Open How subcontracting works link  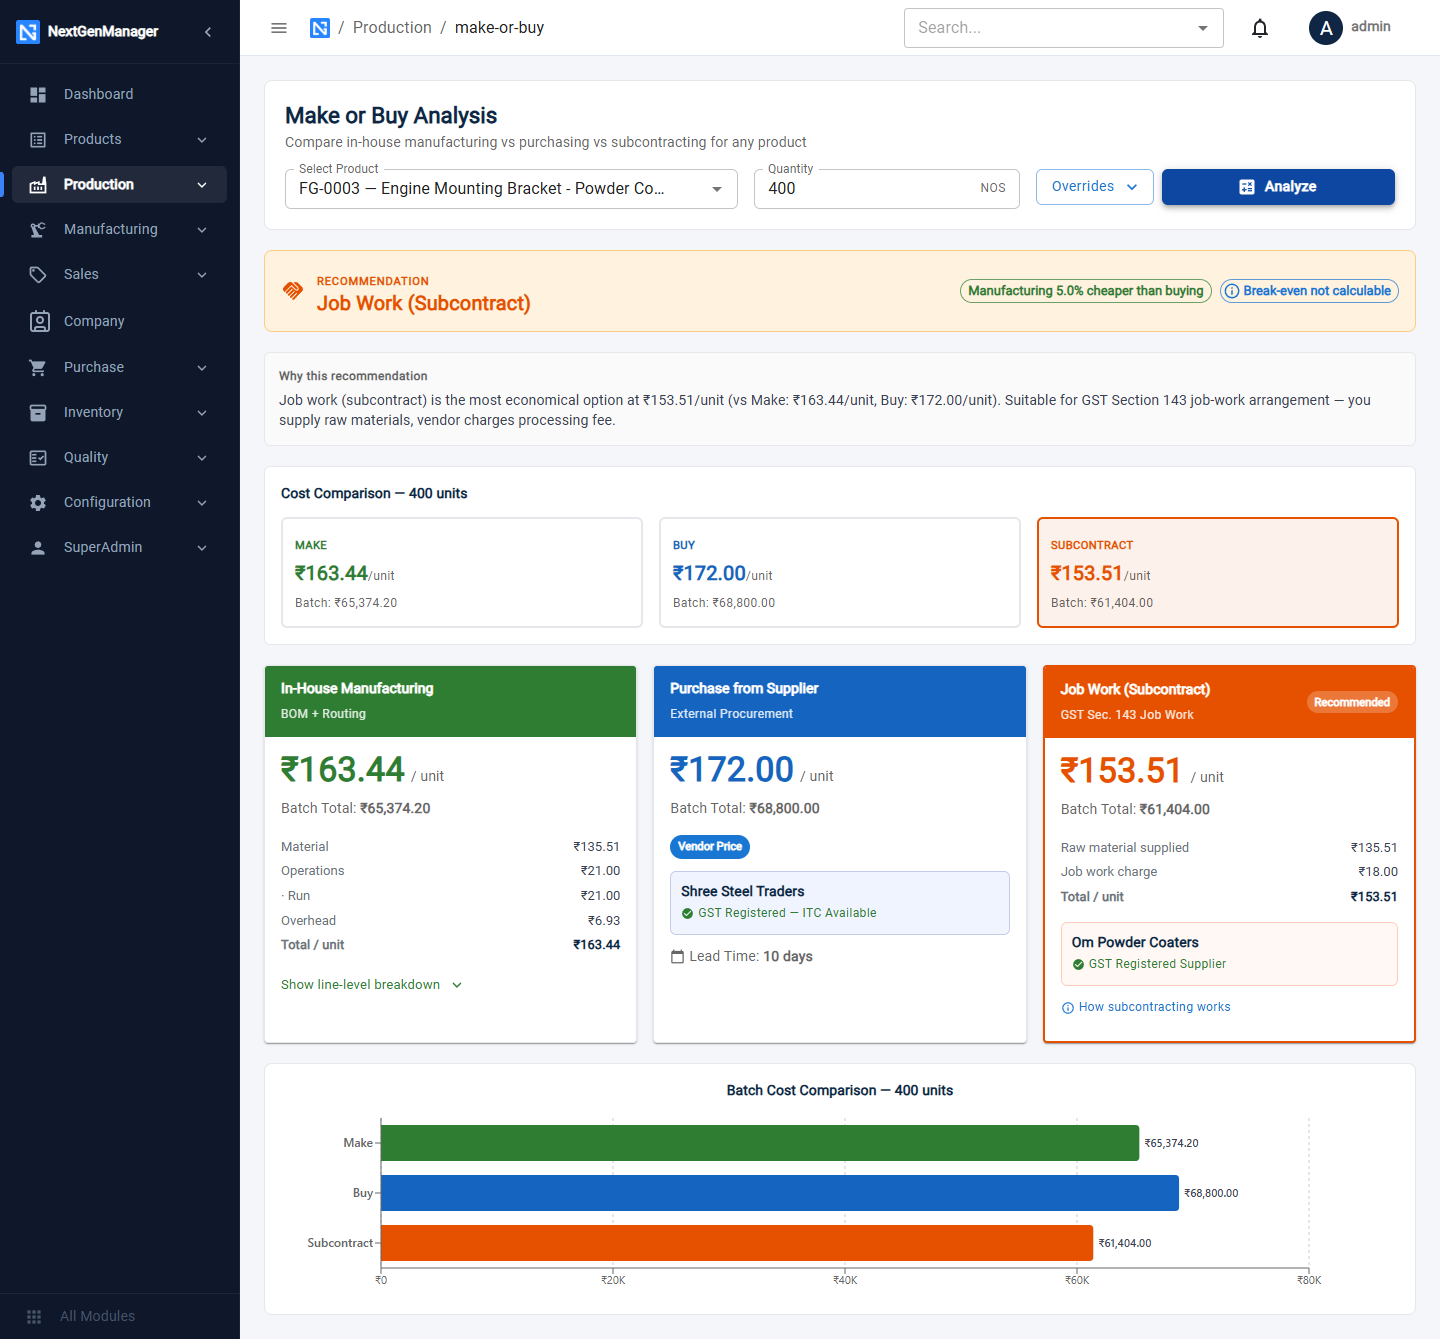pos(1146,1007)
